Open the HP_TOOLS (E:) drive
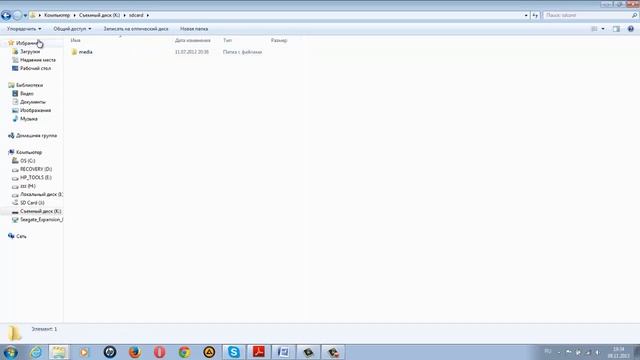This screenshot has width=640, height=360. (x=36, y=178)
